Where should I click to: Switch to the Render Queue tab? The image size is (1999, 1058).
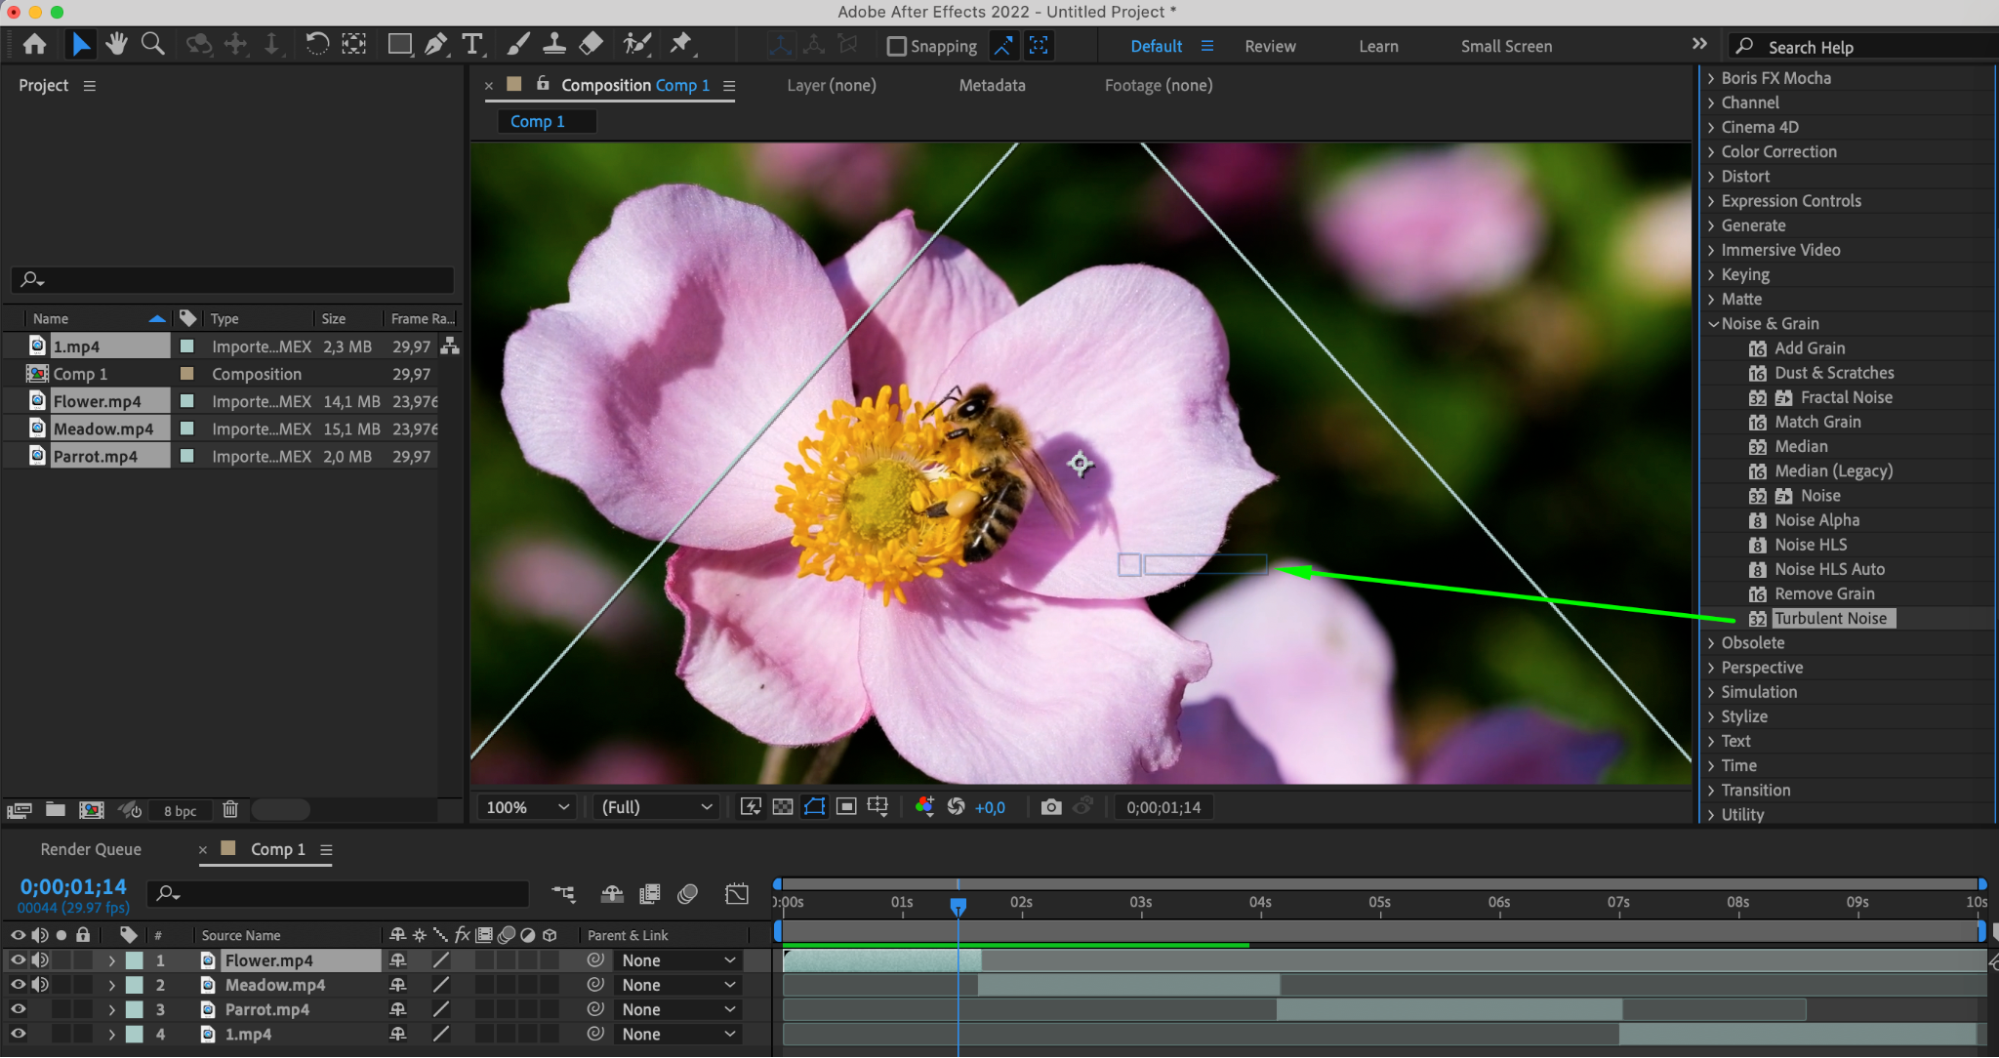point(91,849)
